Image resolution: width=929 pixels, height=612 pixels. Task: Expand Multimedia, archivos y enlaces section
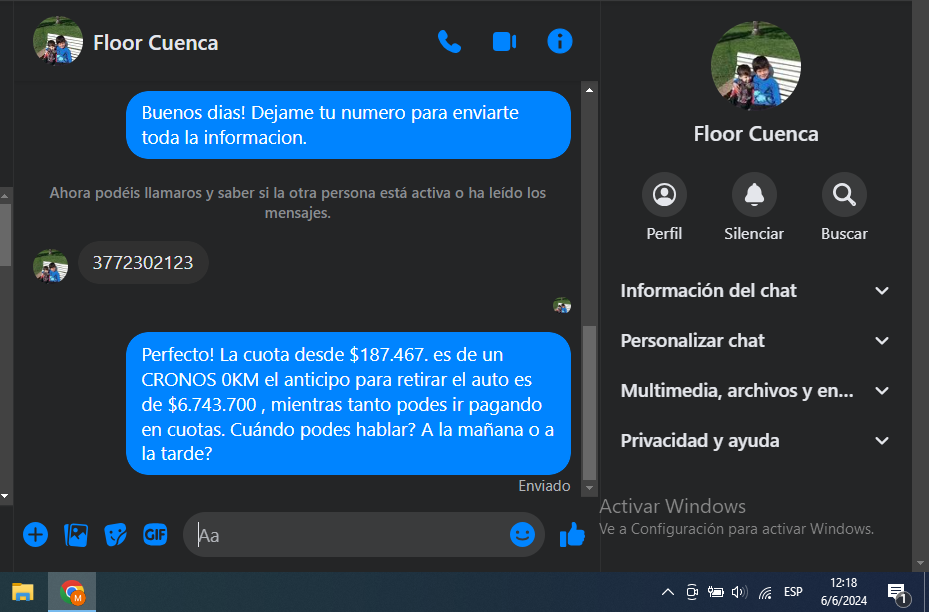(x=755, y=391)
